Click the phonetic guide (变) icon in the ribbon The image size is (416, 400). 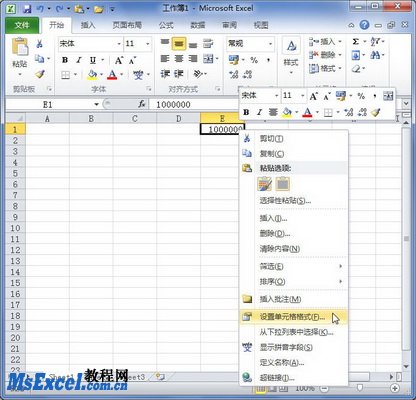click(138, 75)
